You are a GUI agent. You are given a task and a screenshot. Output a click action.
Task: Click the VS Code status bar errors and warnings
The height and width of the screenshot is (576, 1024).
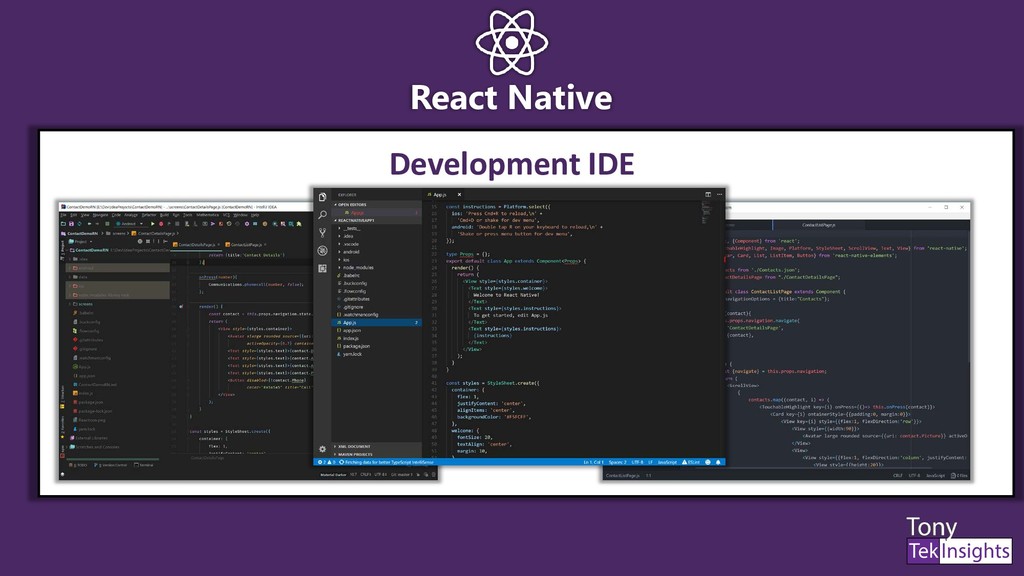click(x=327, y=462)
